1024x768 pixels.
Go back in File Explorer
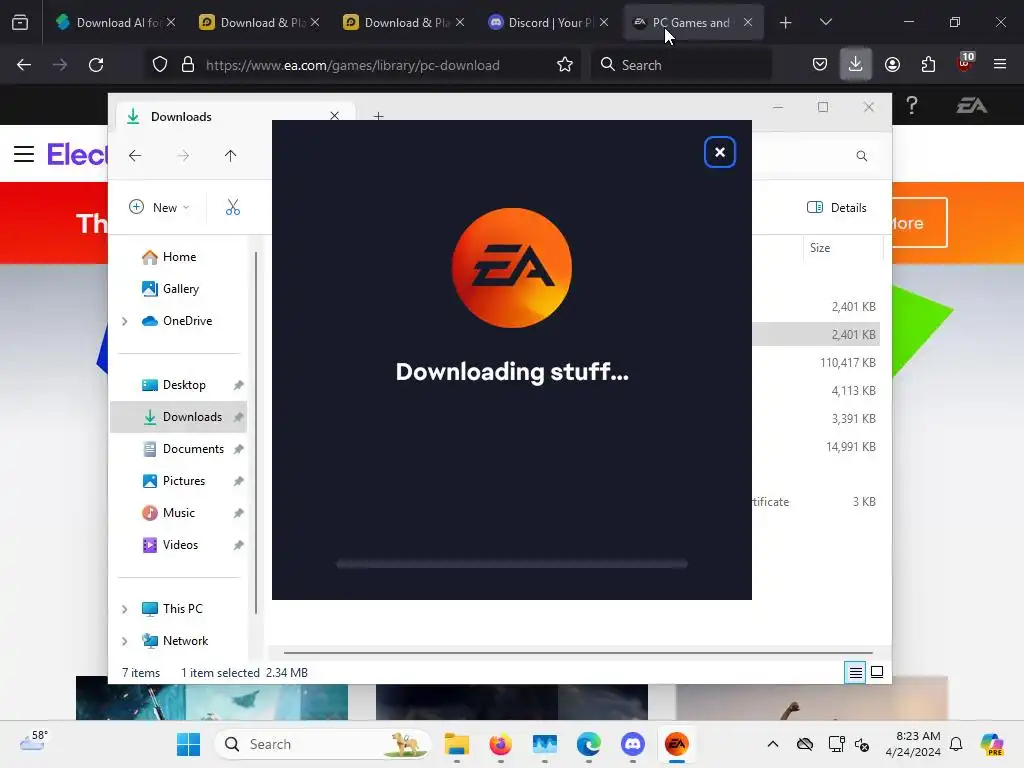point(135,155)
